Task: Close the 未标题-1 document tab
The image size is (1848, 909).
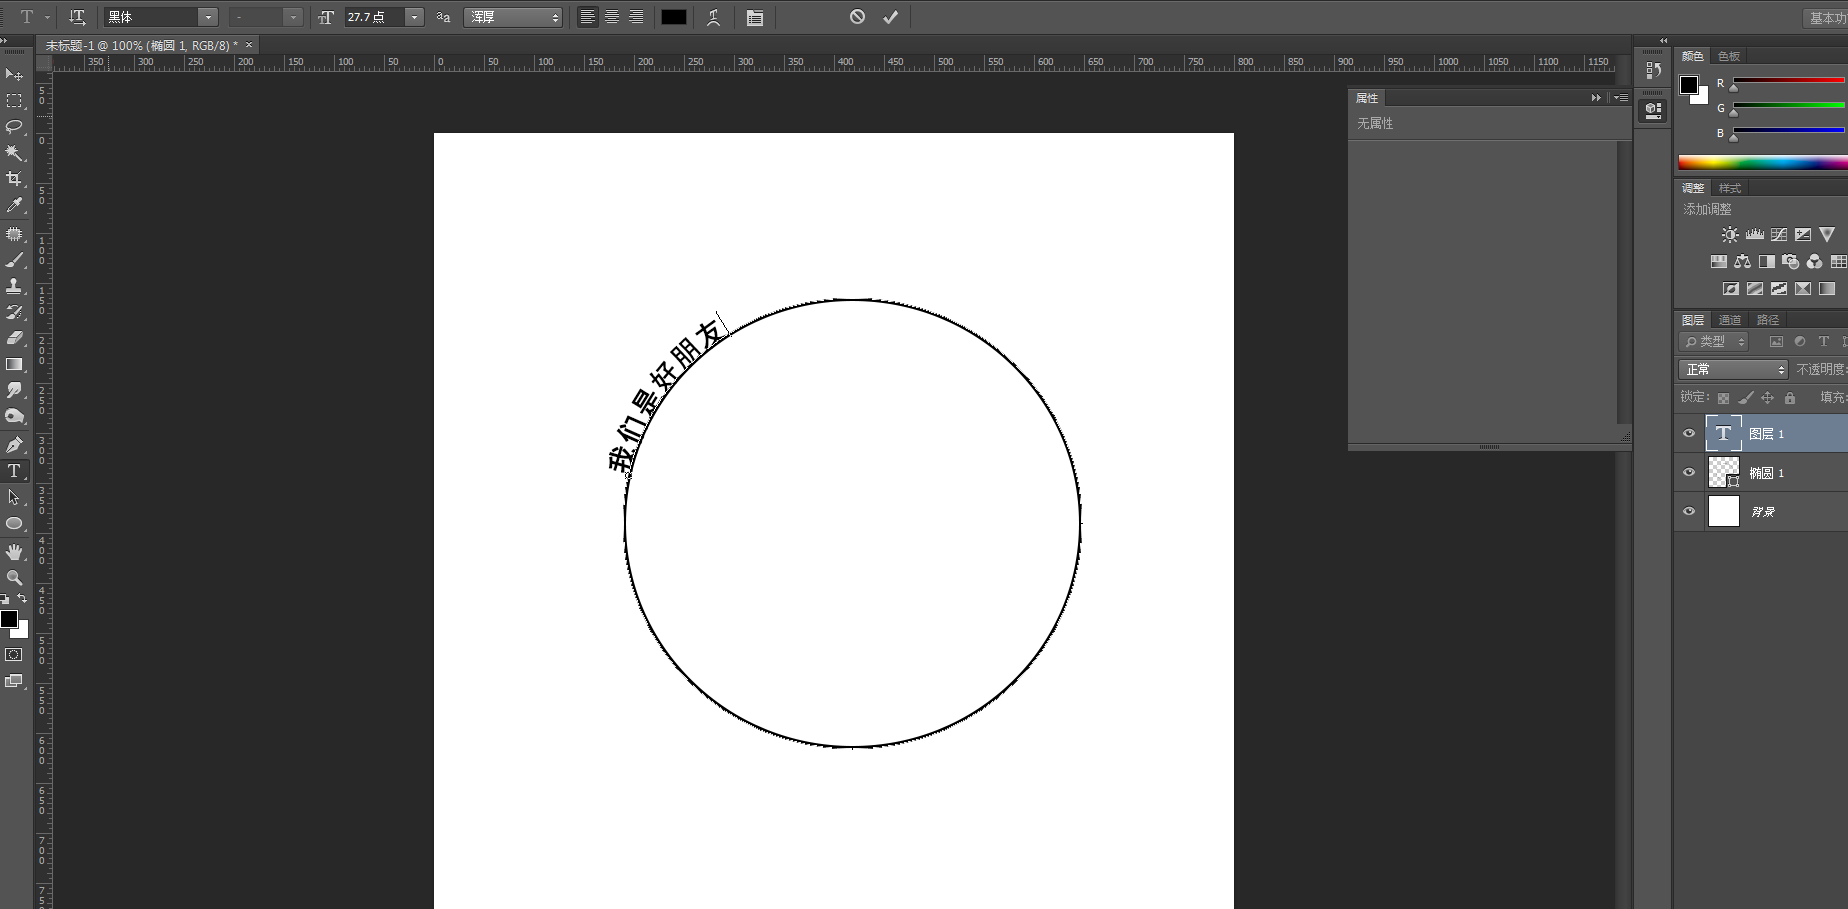Action: coord(249,45)
